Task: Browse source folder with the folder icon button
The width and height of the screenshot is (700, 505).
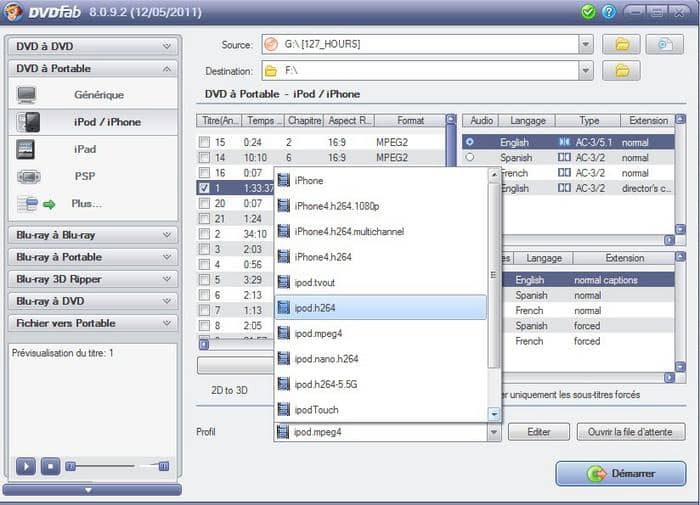Action: click(621, 44)
